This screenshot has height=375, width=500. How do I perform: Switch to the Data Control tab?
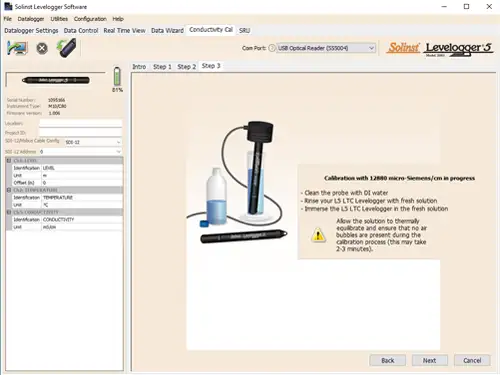pyautogui.click(x=81, y=31)
